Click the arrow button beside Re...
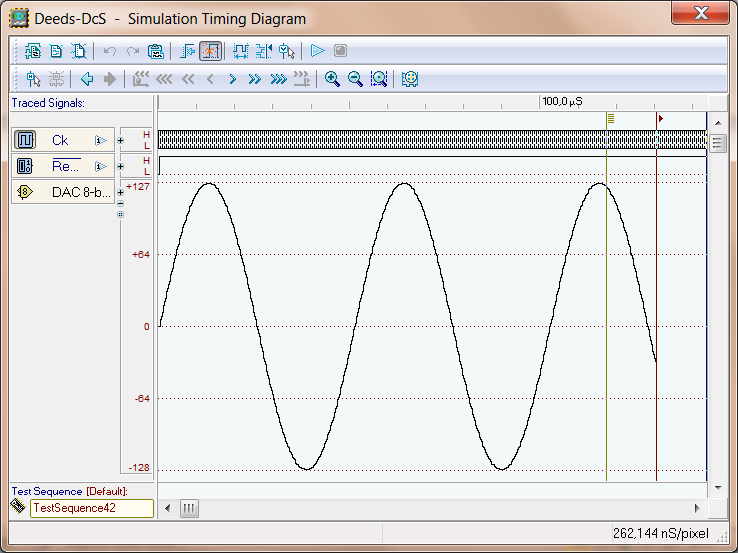This screenshot has width=738, height=553. tap(101, 166)
